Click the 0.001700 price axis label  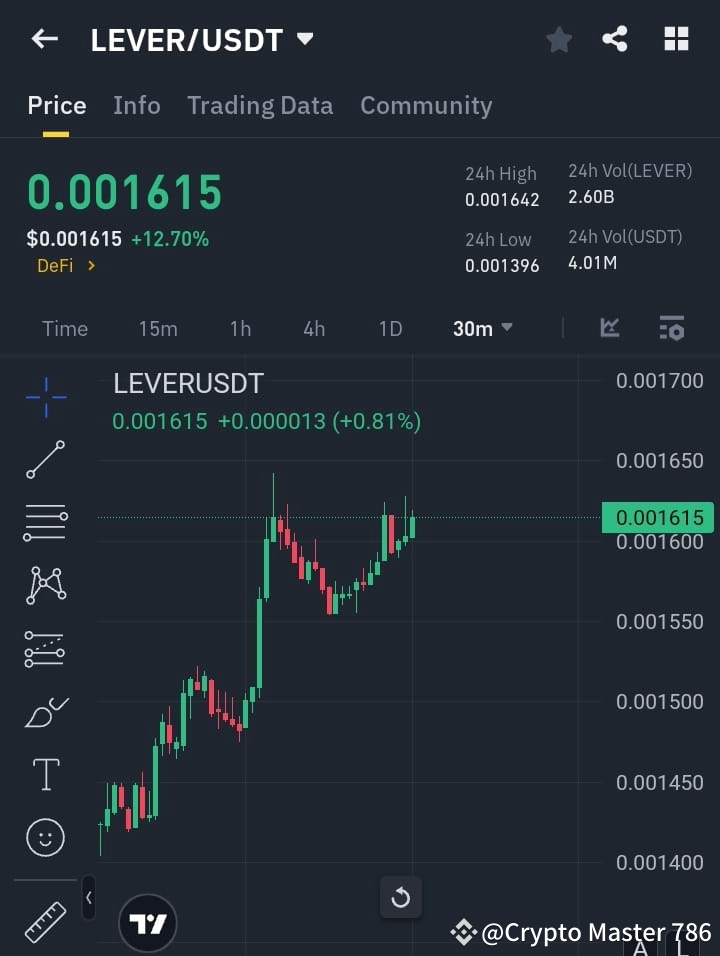pyautogui.click(x=660, y=381)
